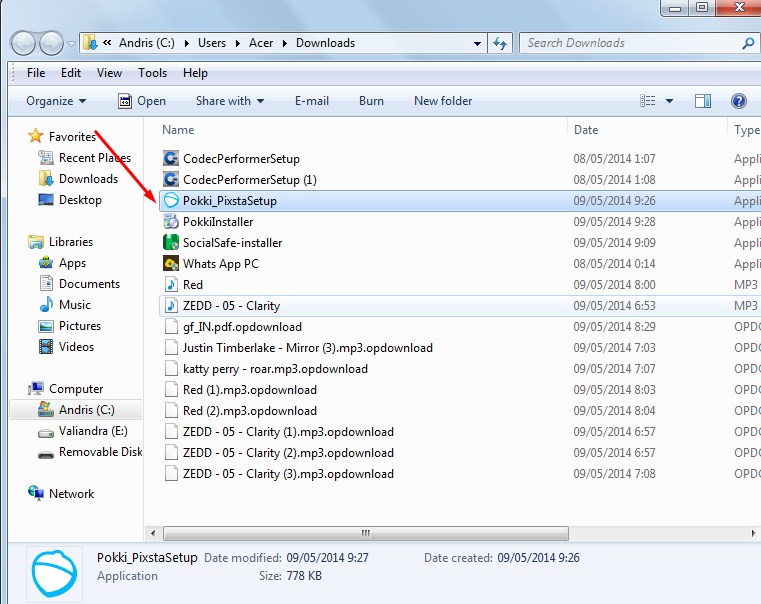Show hidden breadcrumb path chevrons

[107, 43]
